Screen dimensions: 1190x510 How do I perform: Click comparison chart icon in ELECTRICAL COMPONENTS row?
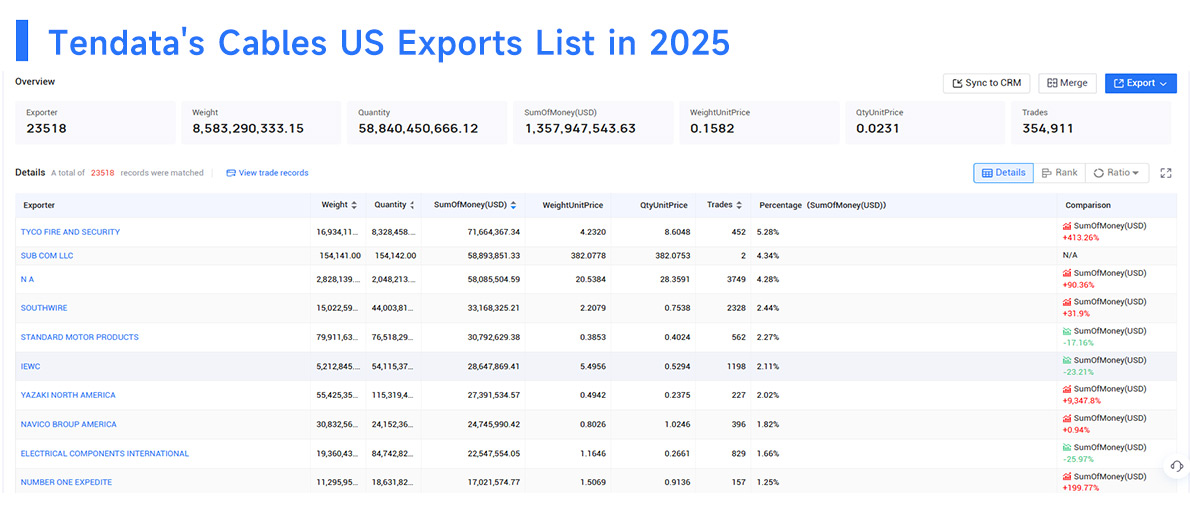pyautogui.click(x=1067, y=448)
